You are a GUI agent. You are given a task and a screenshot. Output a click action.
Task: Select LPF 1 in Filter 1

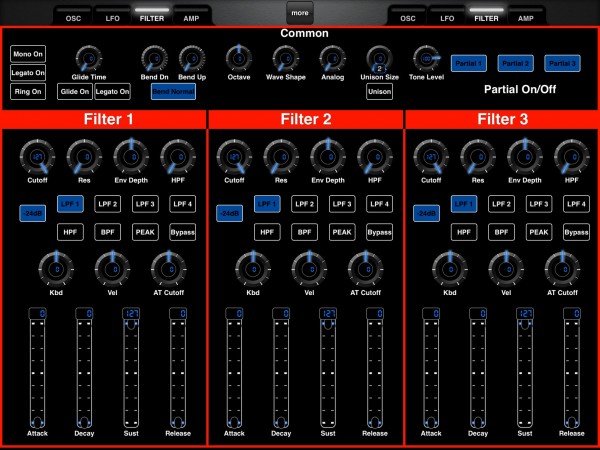[70, 204]
